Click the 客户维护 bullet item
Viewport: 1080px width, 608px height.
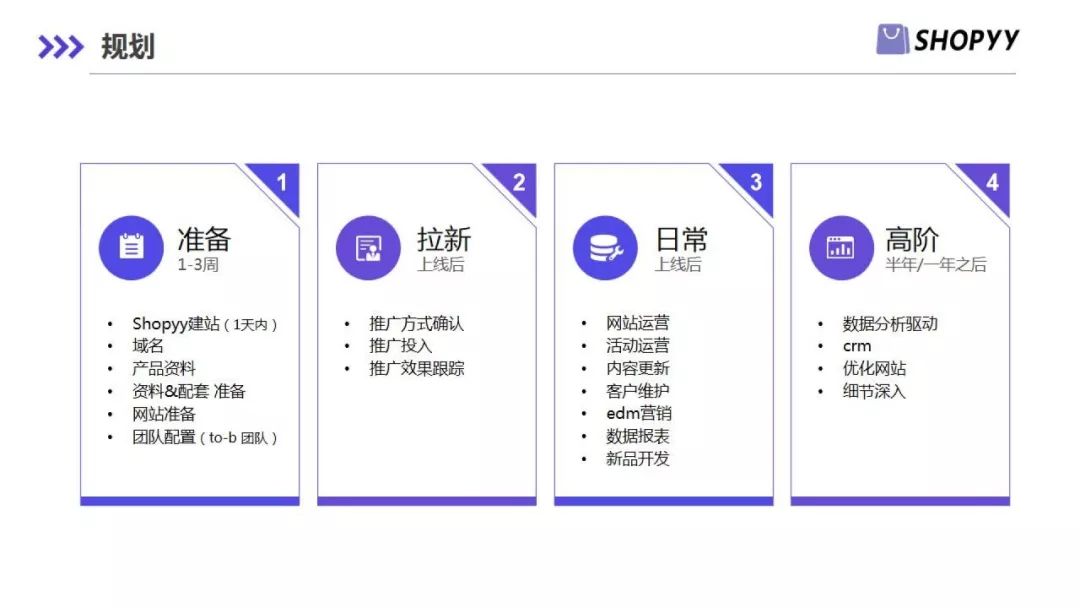[x=638, y=391]
